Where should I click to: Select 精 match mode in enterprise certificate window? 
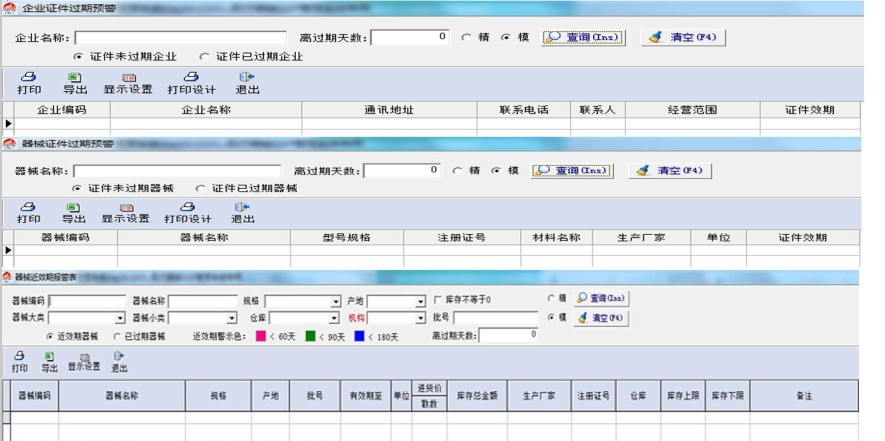coord(466,37)
